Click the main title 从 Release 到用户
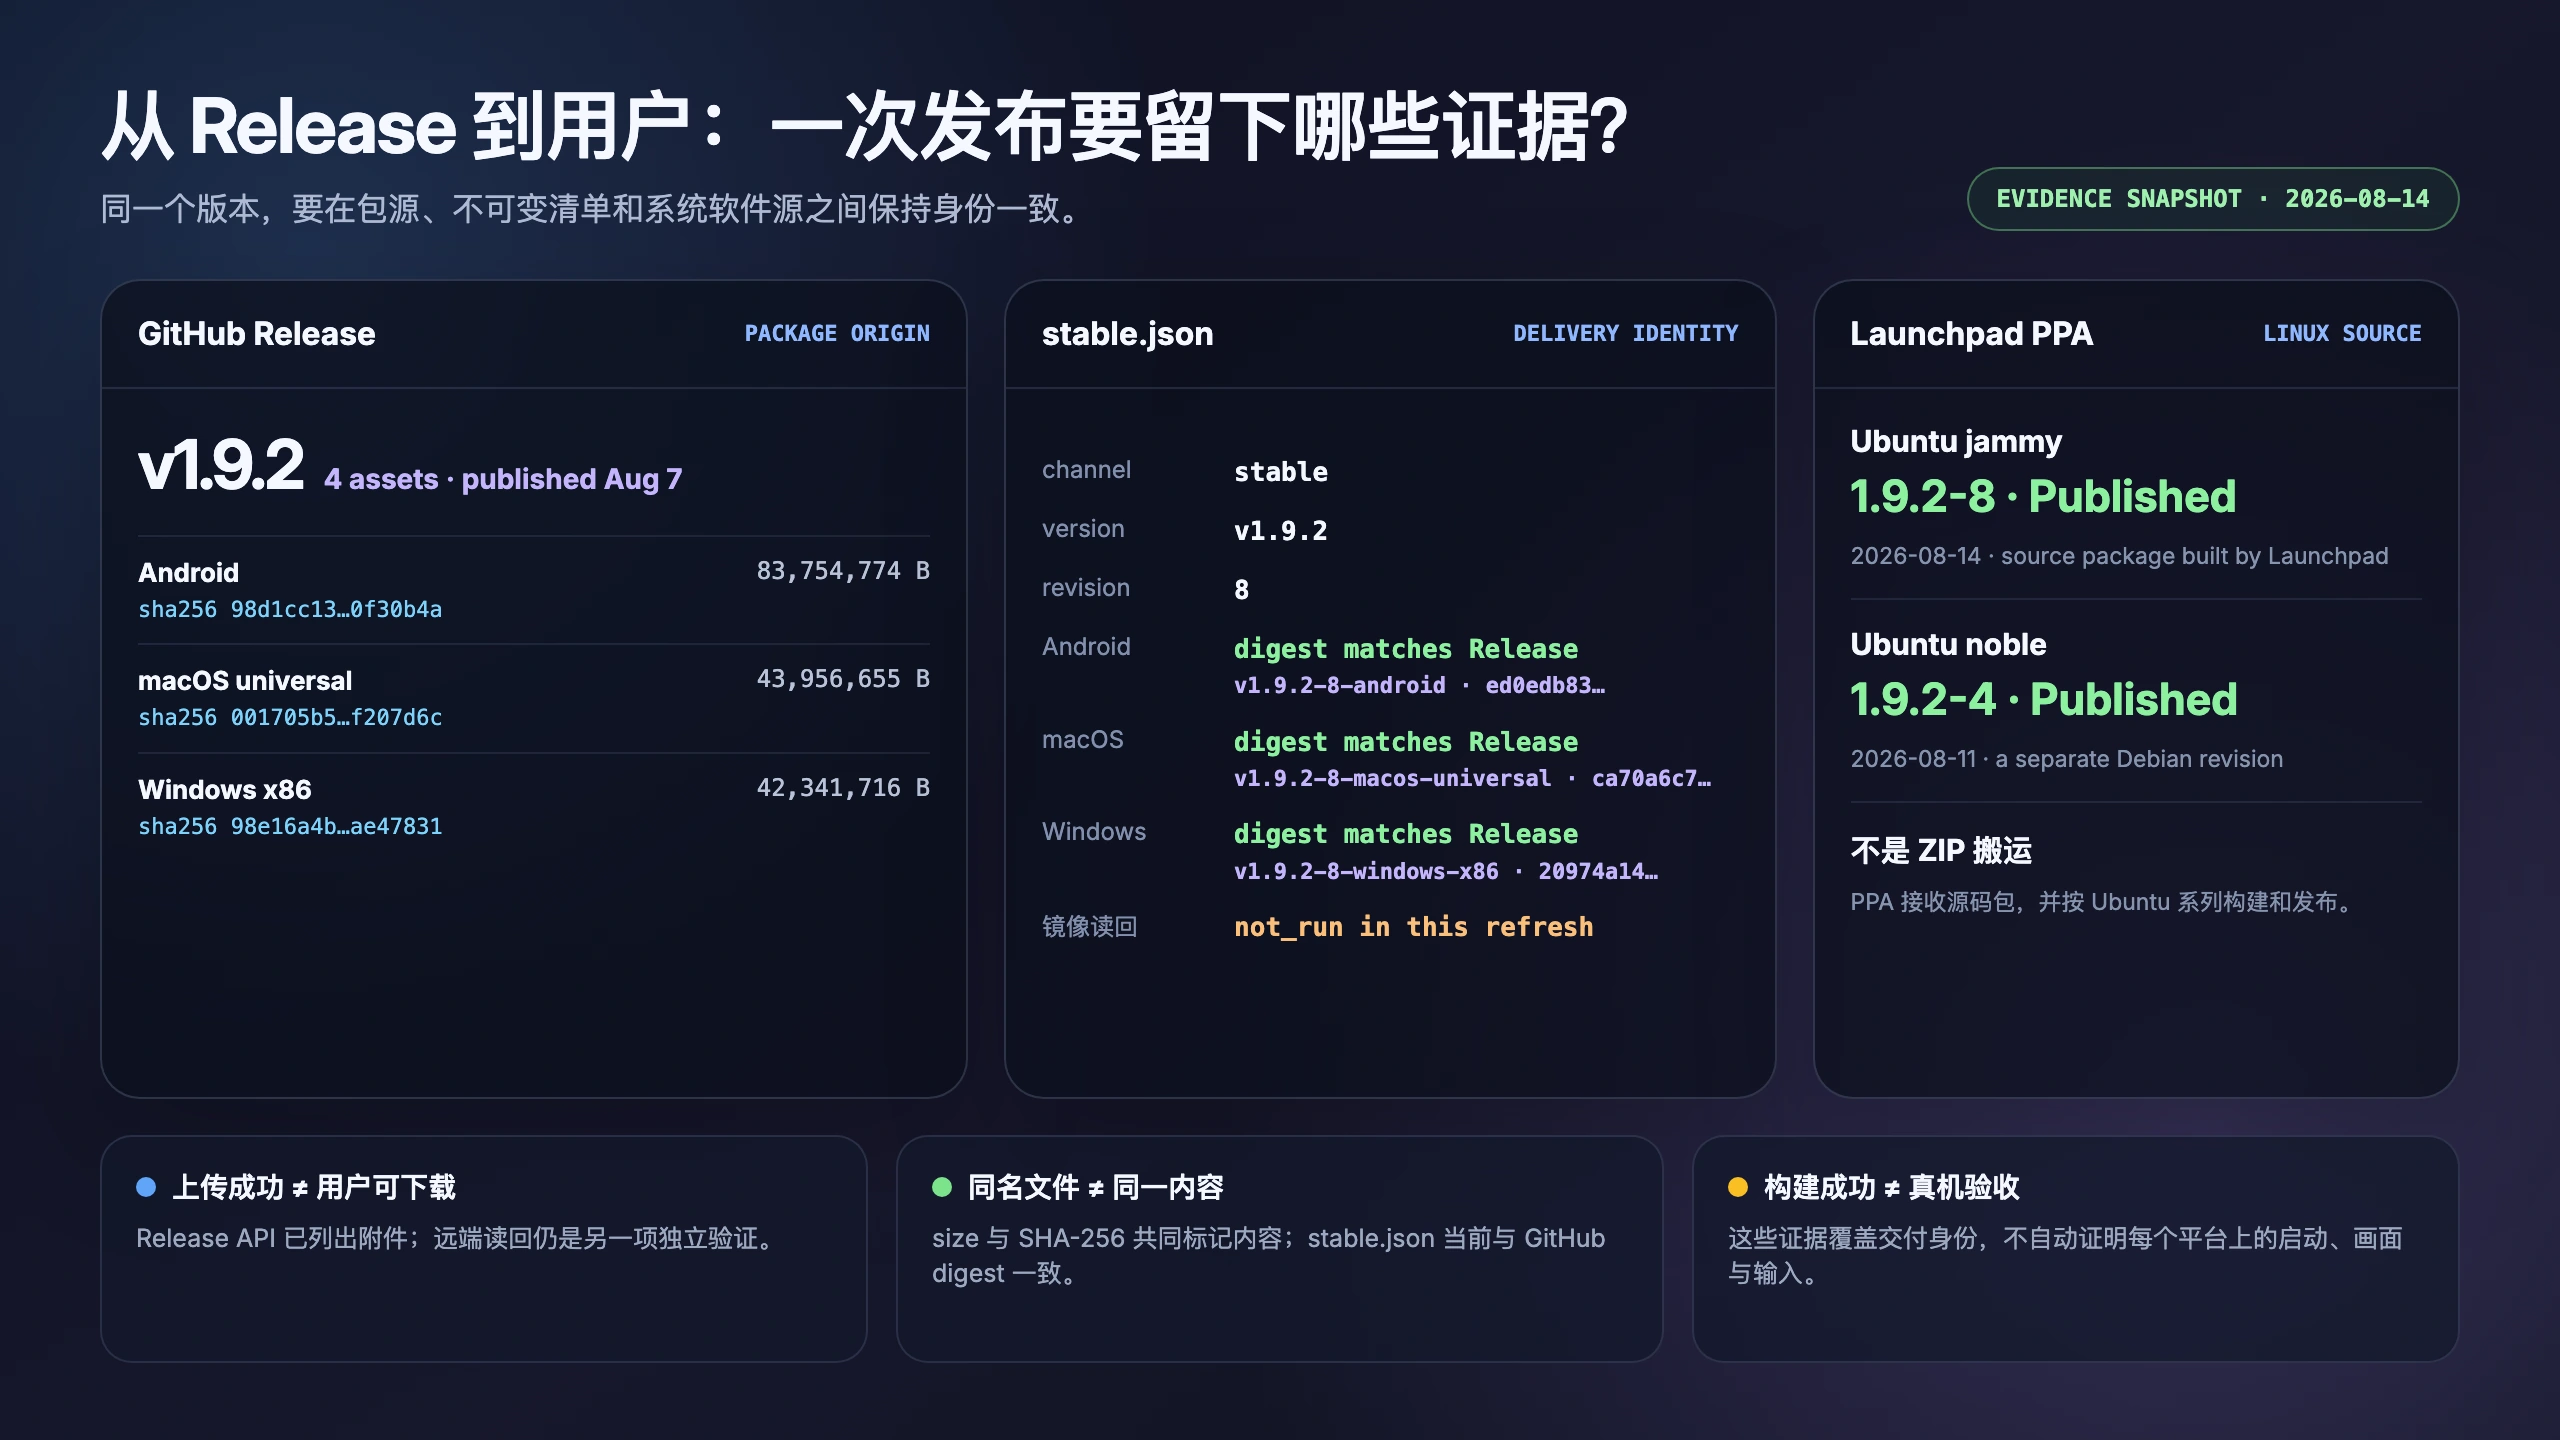The width and height of the screenshot is (2560, 1440). click(866, 127)
